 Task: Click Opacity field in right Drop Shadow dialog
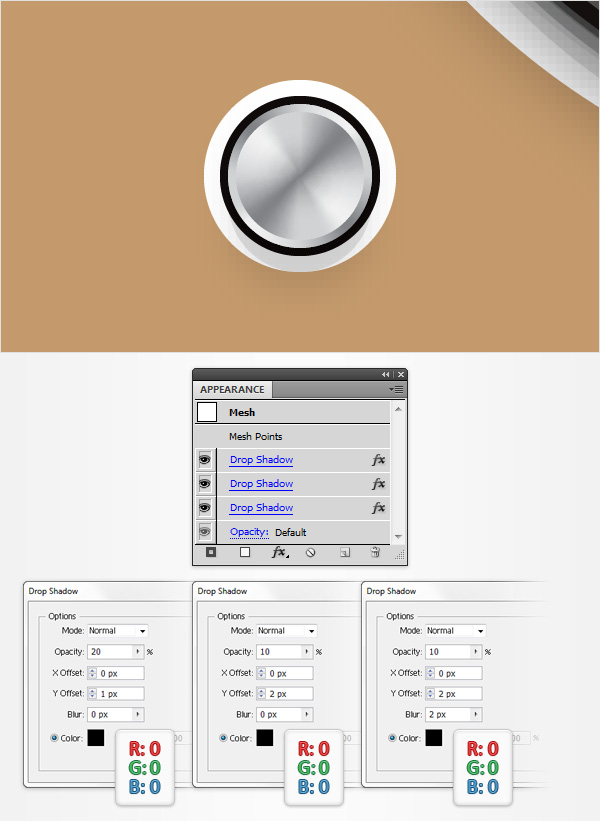pos(448,652)
